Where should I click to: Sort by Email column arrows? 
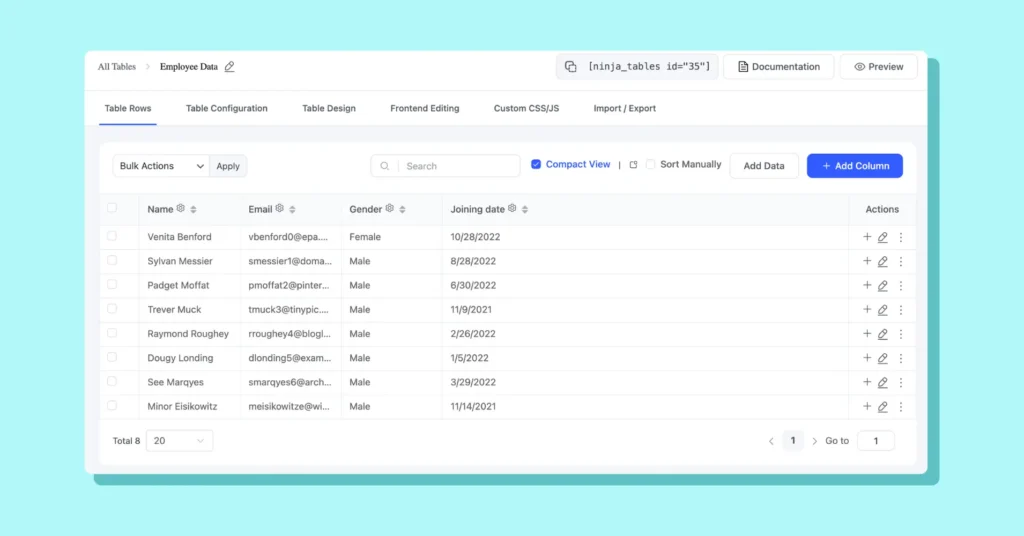point(292,210)
